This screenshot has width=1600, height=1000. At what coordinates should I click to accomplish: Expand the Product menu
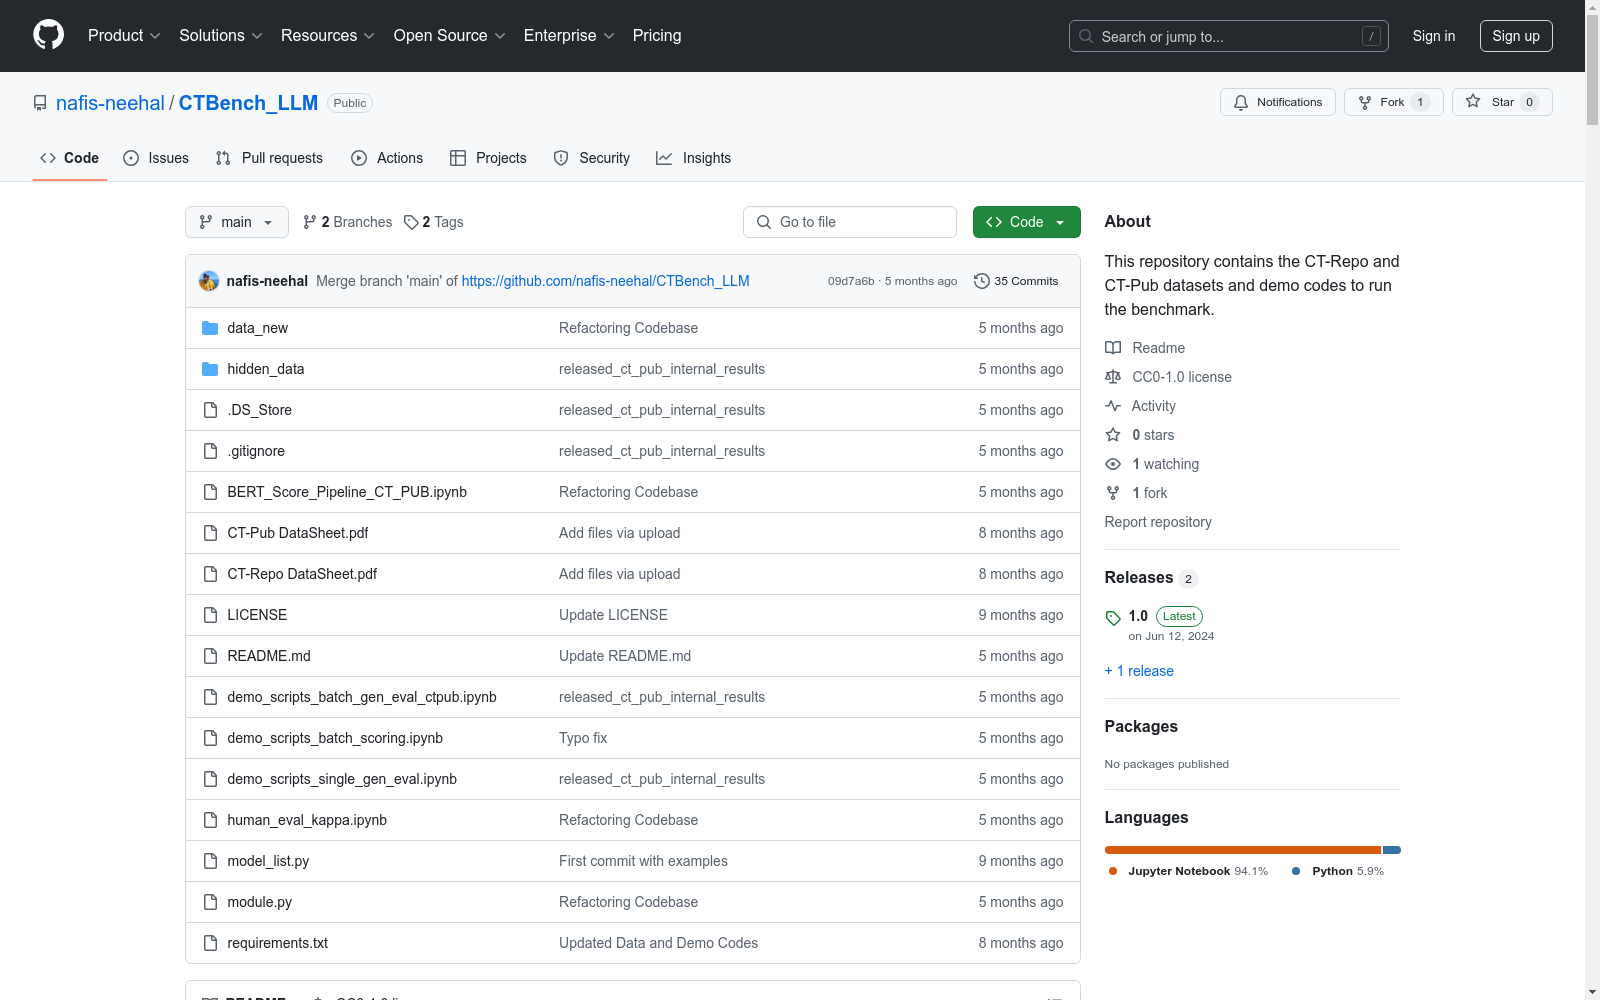(x=124, y=36)
